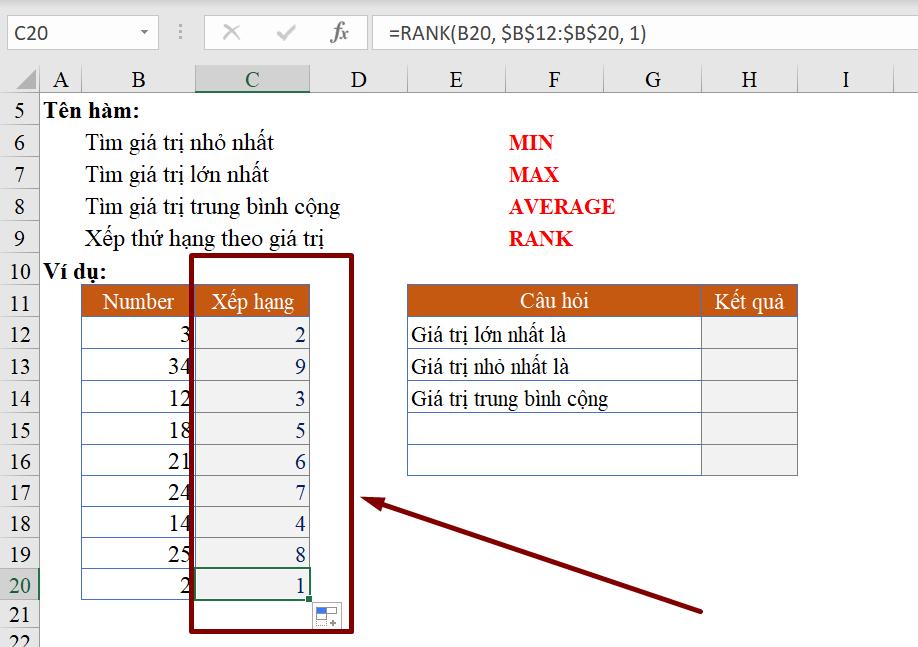918x647 pixels.
Task: Open the Name Box dropdown arrow
Action: click(x=143, y=31)
